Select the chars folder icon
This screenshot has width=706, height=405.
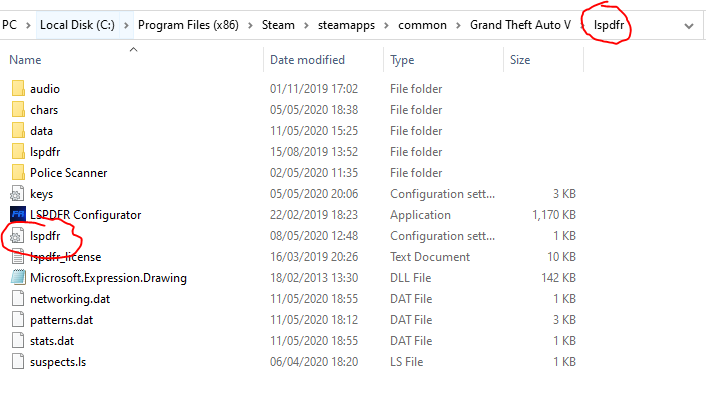tap(17, 110)
